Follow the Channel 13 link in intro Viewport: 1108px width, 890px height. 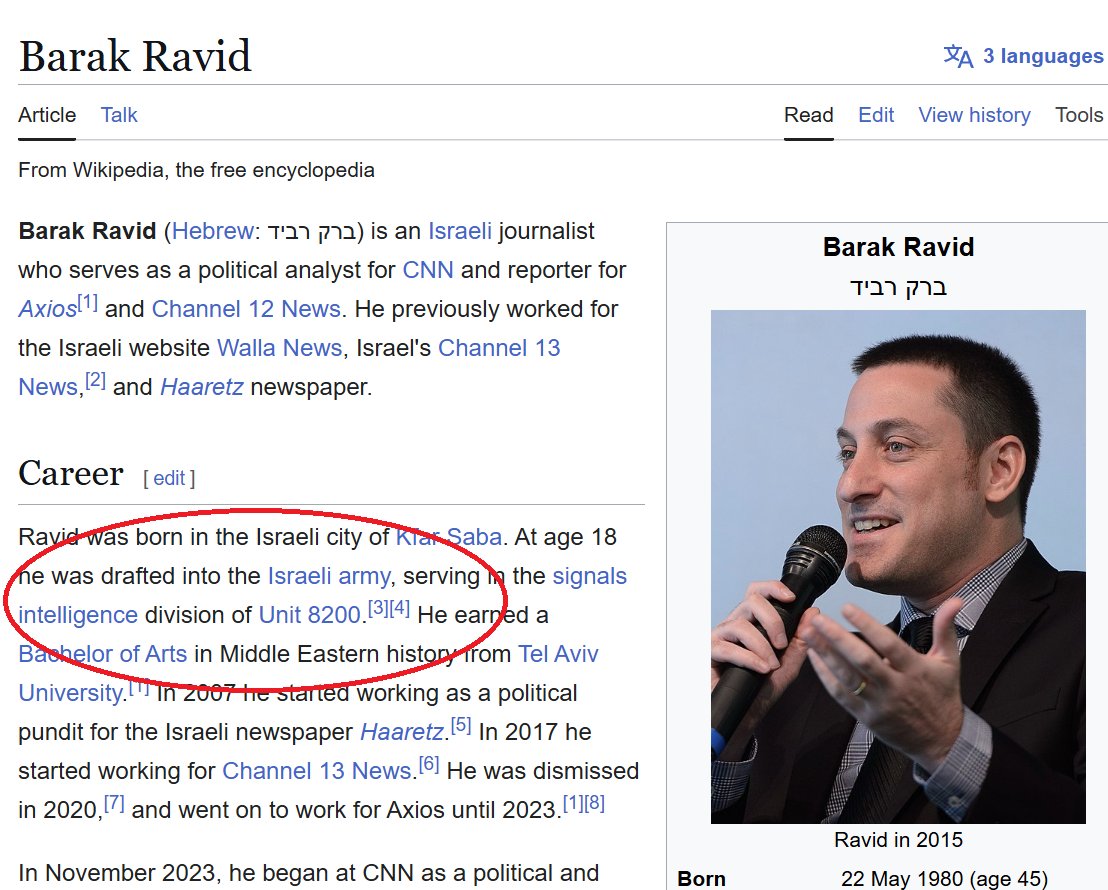click(x=499, y=348)
